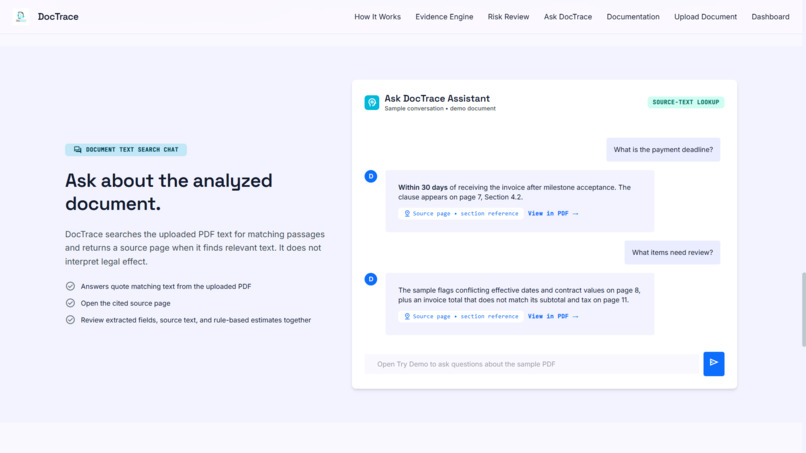Screen dimensions: 806x453
Task: Click the chat icon in Document Text Search Chat badge
Action: coord(78,150)
